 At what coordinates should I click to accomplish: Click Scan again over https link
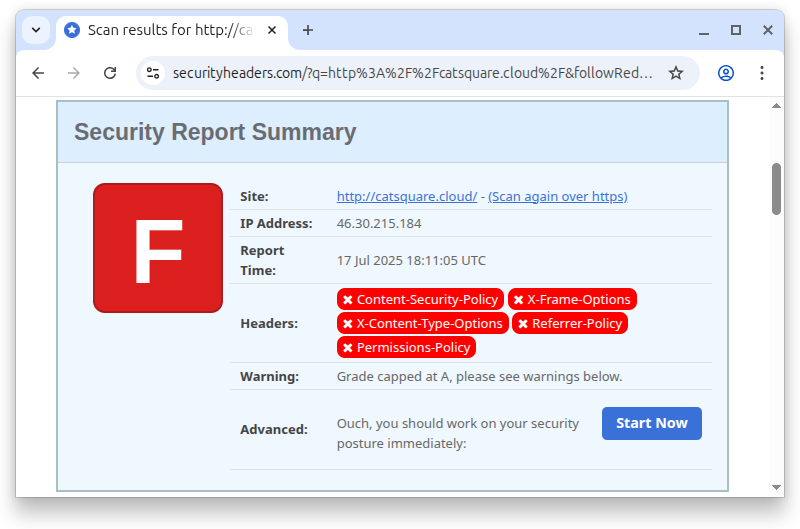tap(557, 197)
